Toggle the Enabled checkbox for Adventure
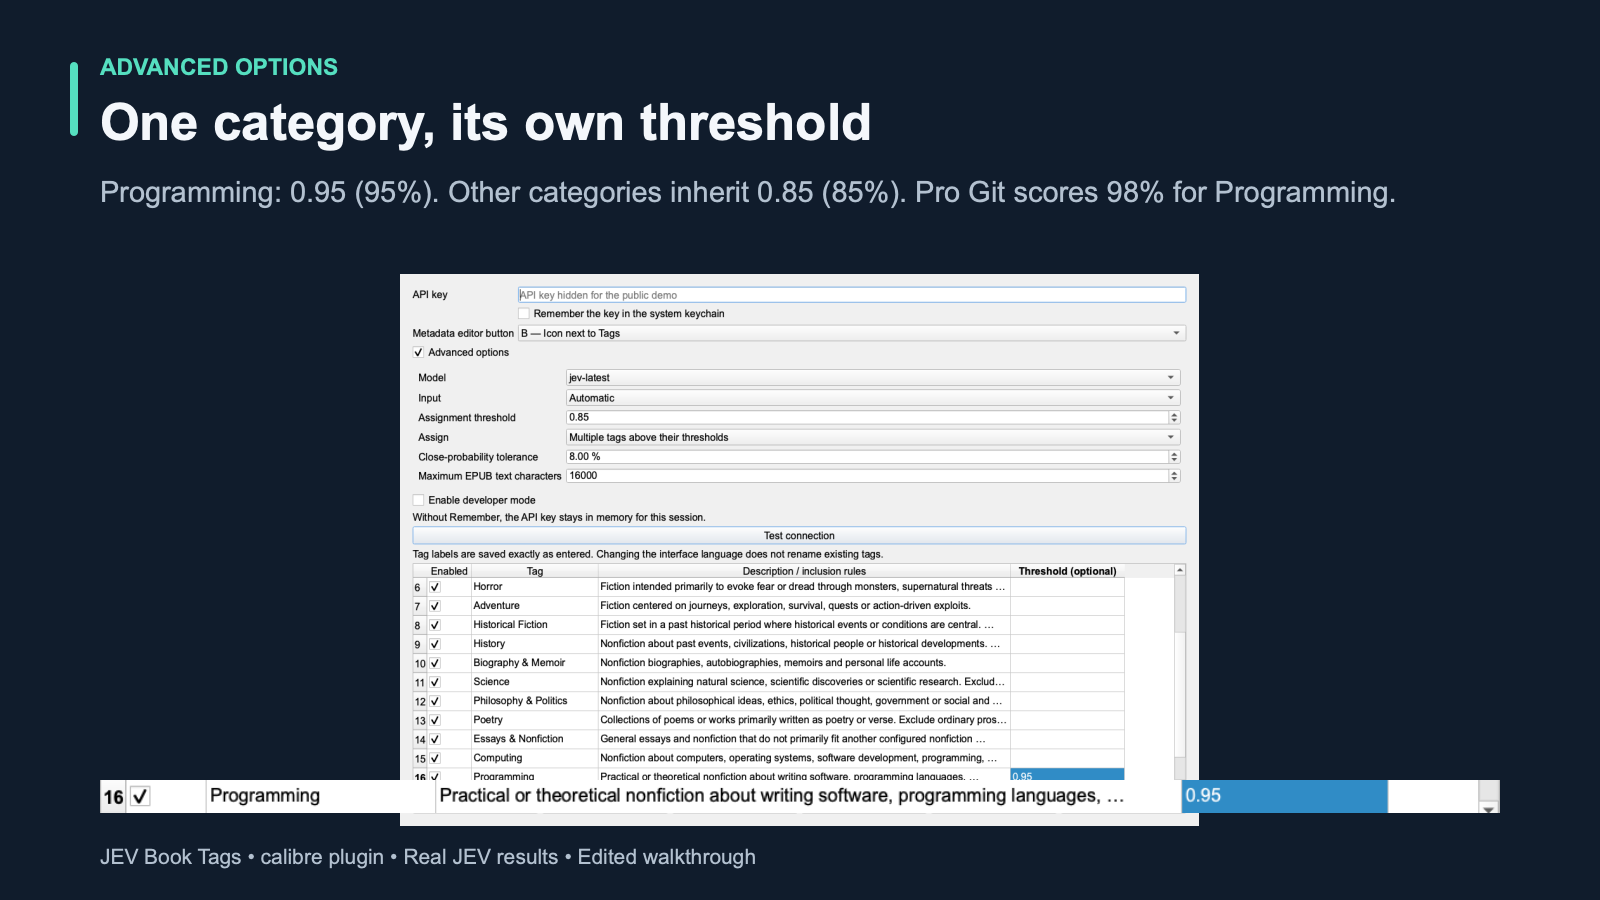Image resolution: width=1600 pixels, height=900 pixels. (435, 606)
